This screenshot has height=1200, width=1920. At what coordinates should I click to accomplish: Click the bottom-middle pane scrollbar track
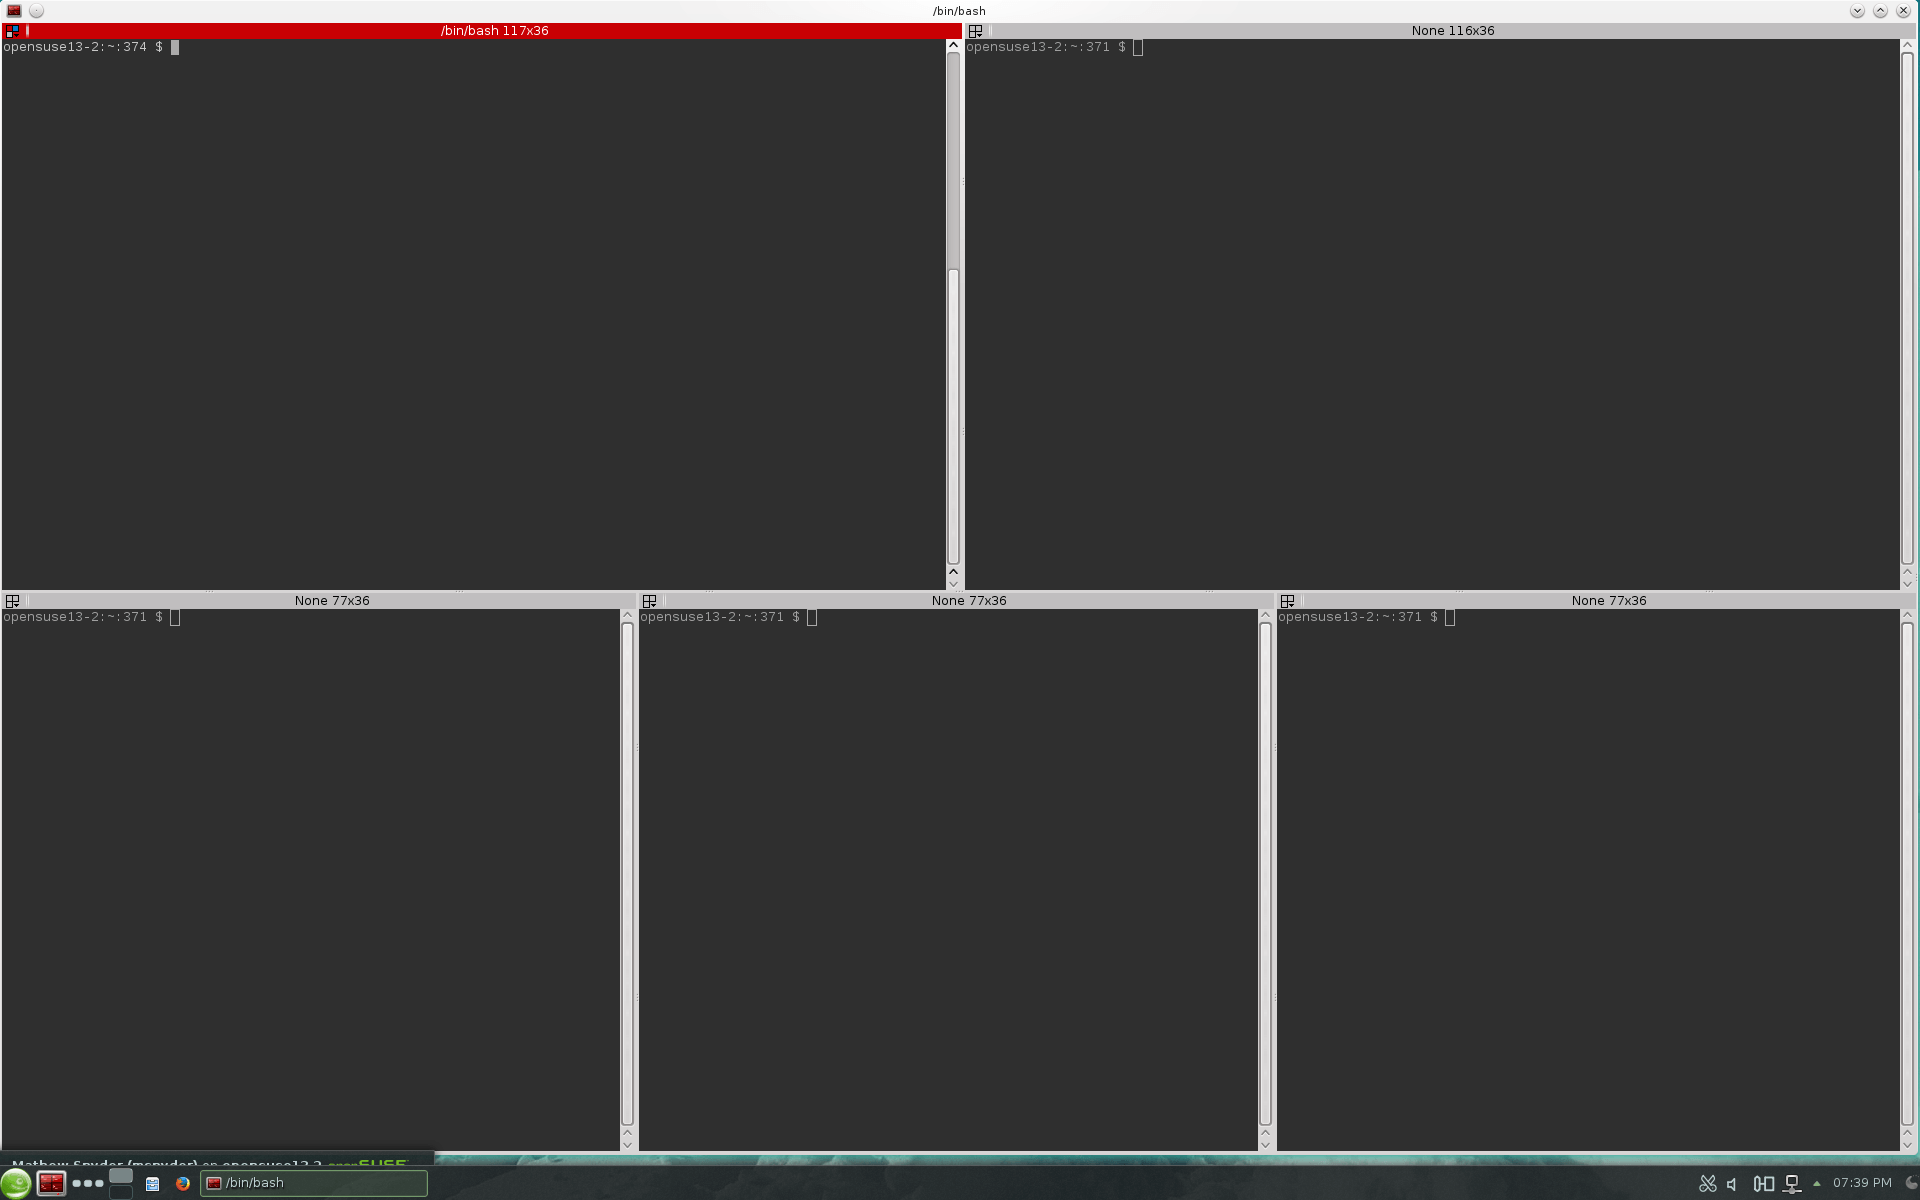[1265, 875]
